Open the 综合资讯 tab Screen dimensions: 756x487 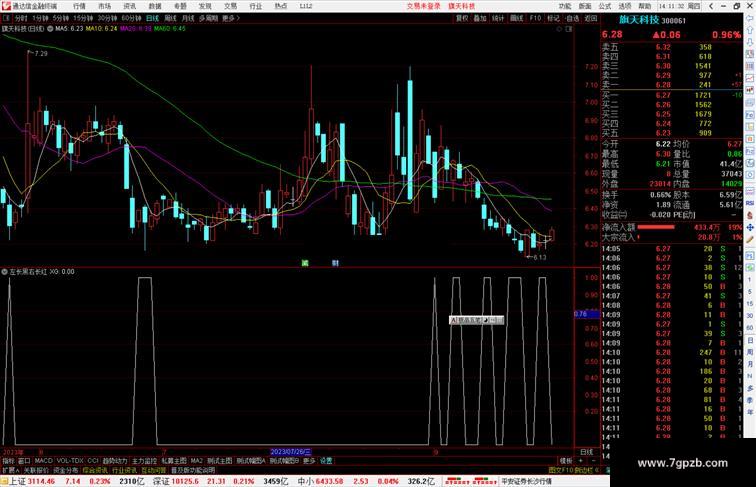tap(95, 470)
